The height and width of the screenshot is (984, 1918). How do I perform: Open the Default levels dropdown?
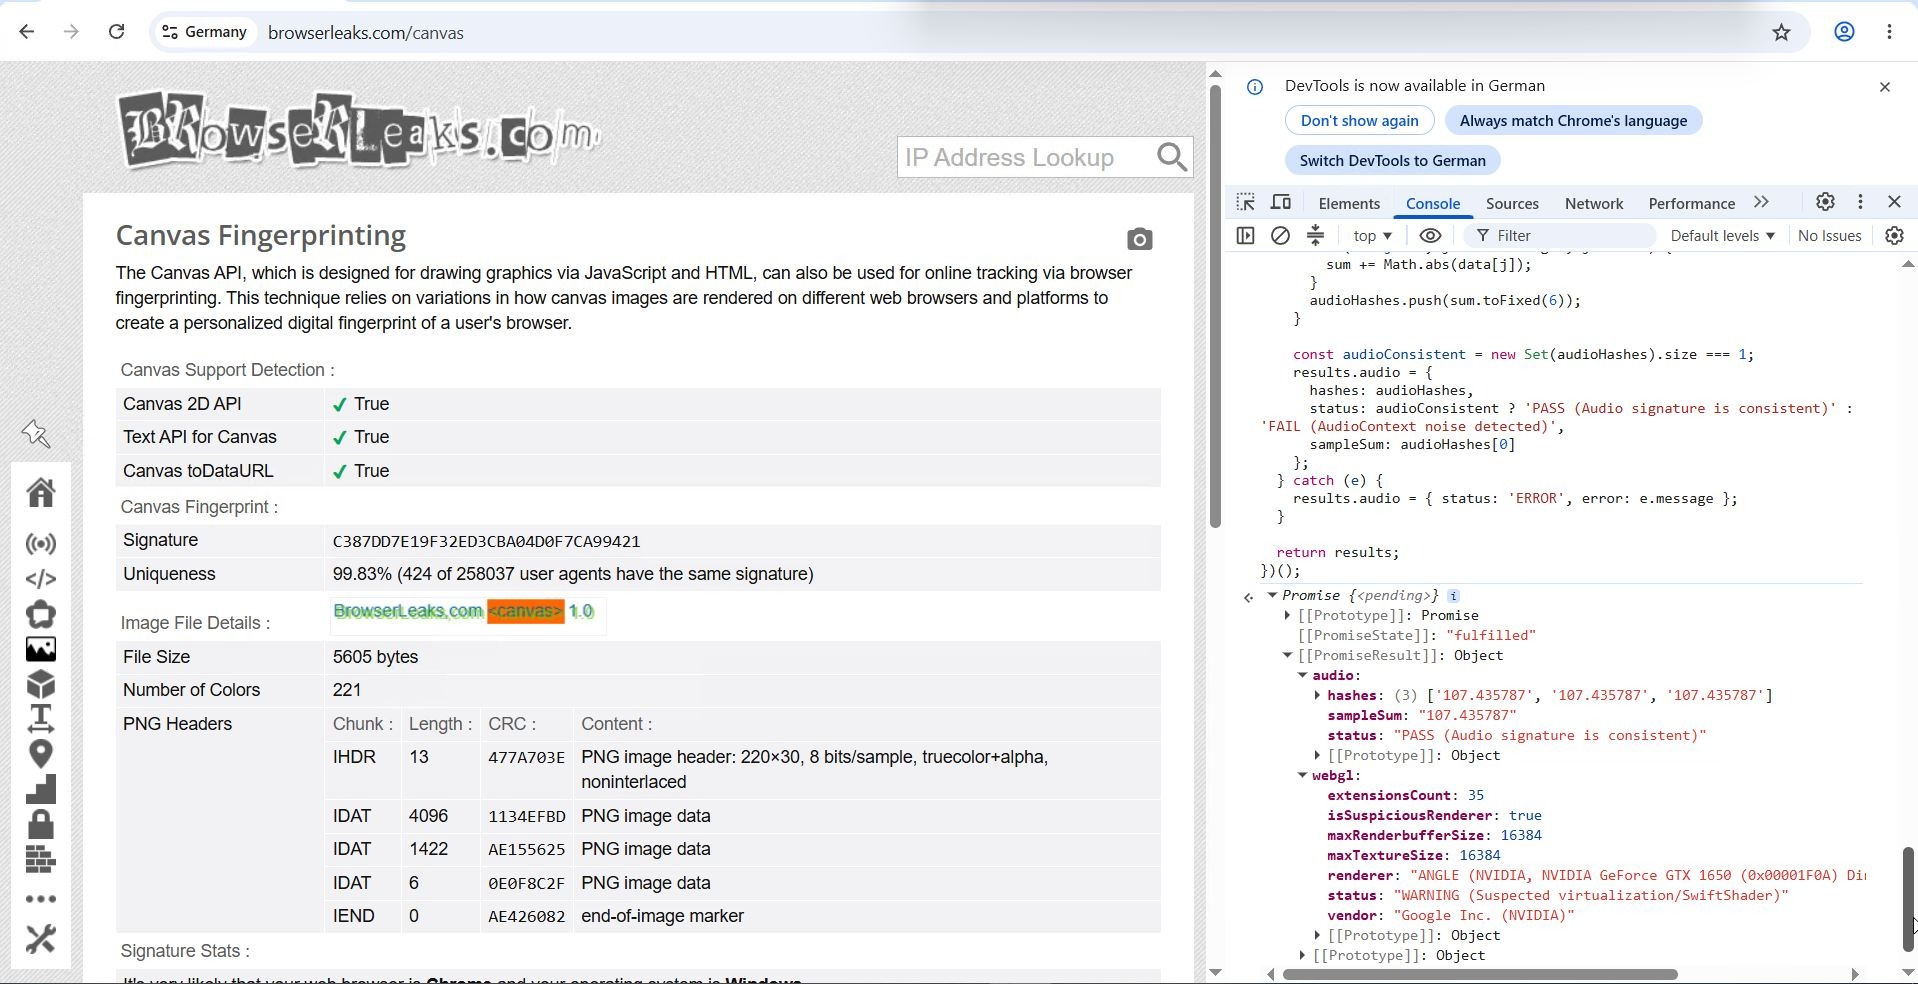(1722, 236)
